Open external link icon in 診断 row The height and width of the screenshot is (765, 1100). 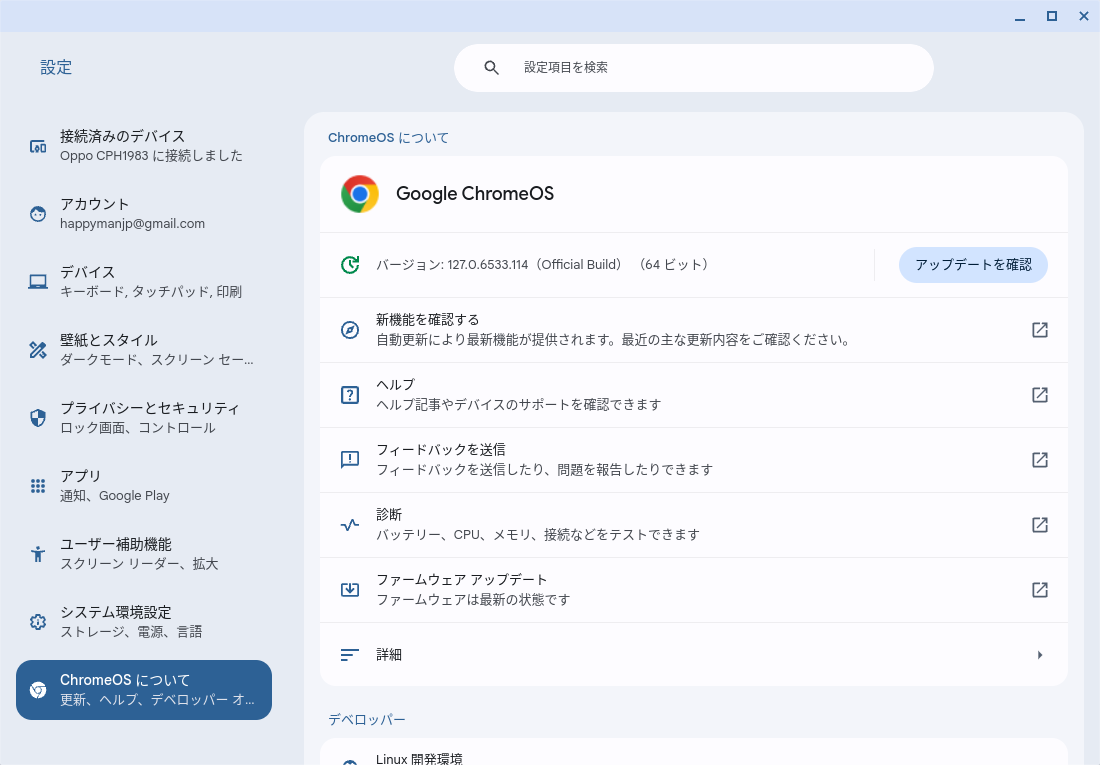pos(1040,525)
